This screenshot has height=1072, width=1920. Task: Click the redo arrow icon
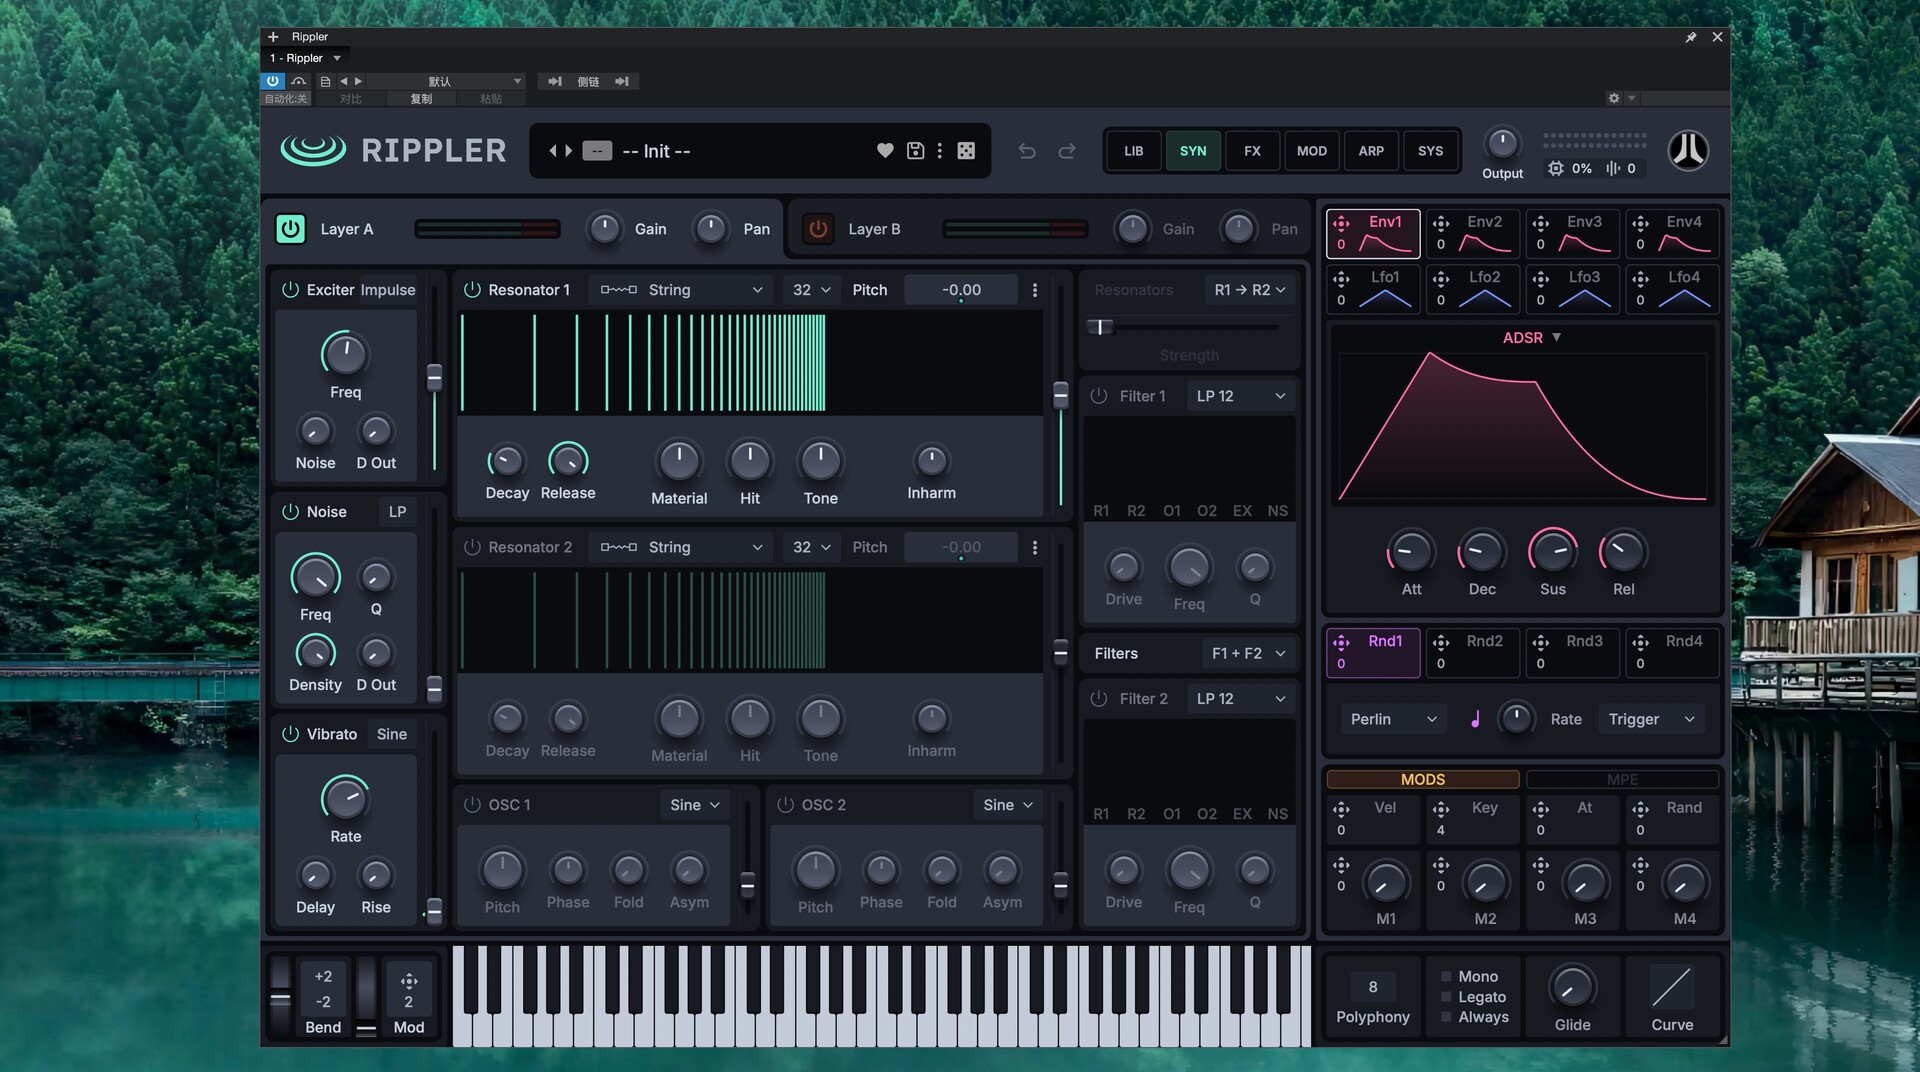click(1067, 151)
